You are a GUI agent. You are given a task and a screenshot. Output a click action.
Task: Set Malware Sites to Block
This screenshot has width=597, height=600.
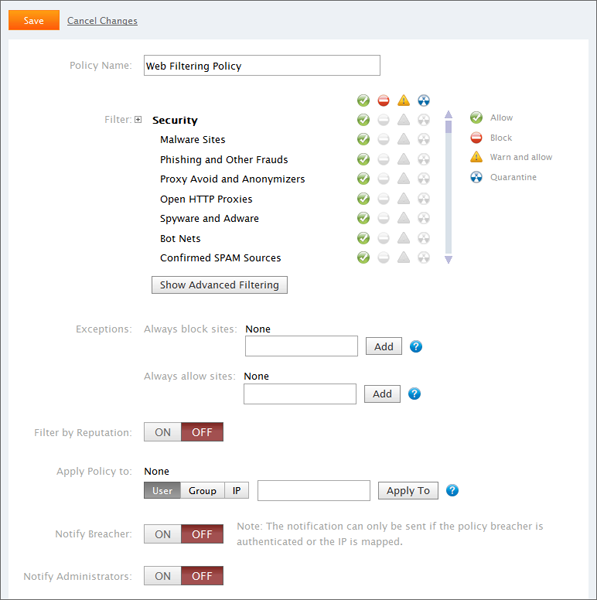pyautogui.click(x=383, y=139)
